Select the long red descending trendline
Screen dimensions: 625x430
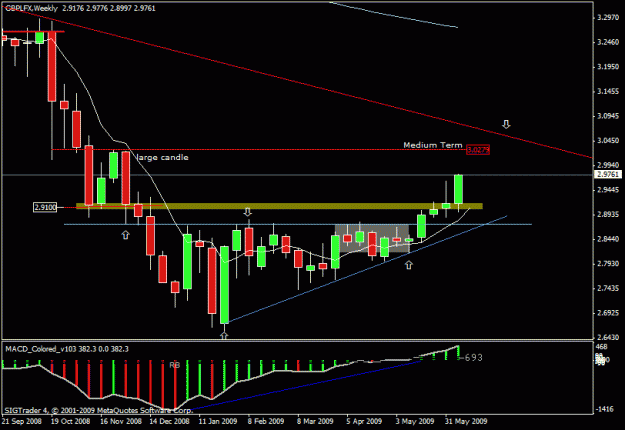[297, 82]
